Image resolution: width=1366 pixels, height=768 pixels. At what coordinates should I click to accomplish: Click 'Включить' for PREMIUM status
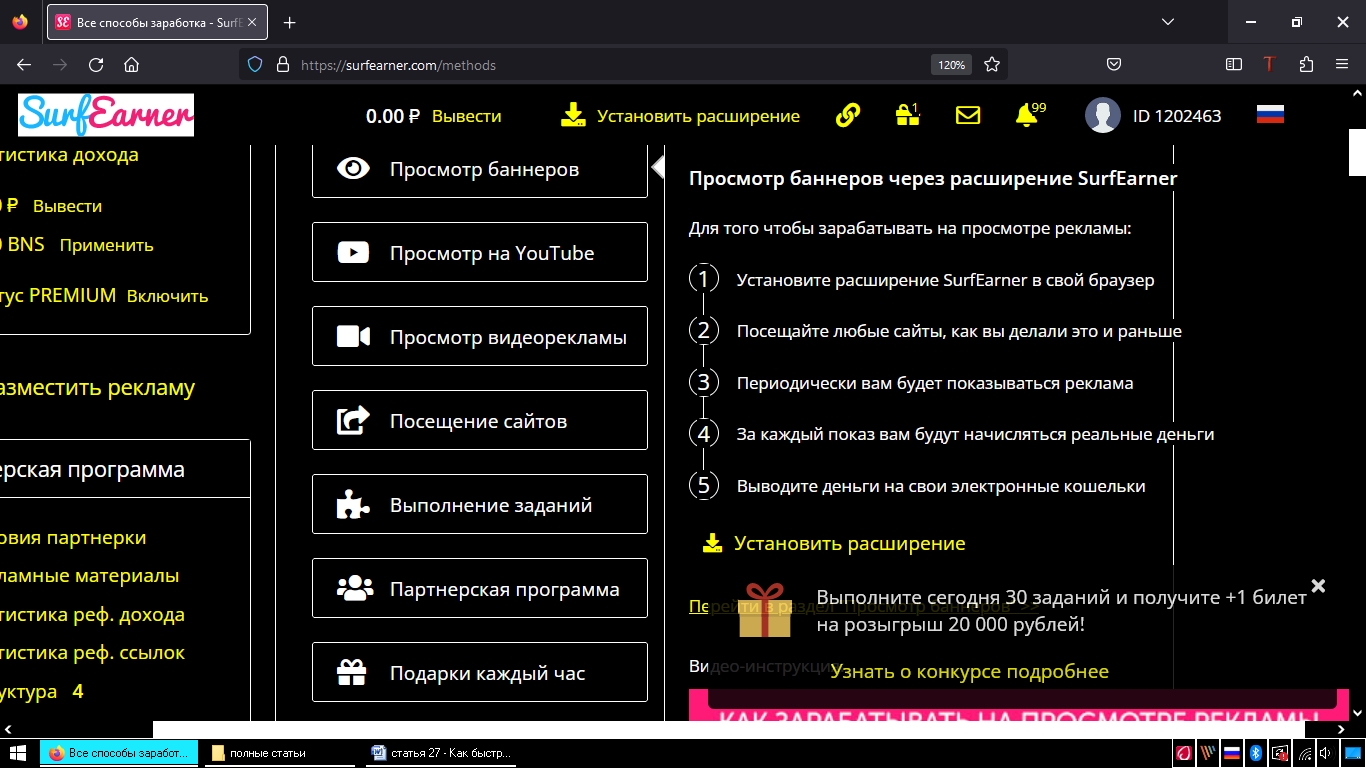point(167,296)
